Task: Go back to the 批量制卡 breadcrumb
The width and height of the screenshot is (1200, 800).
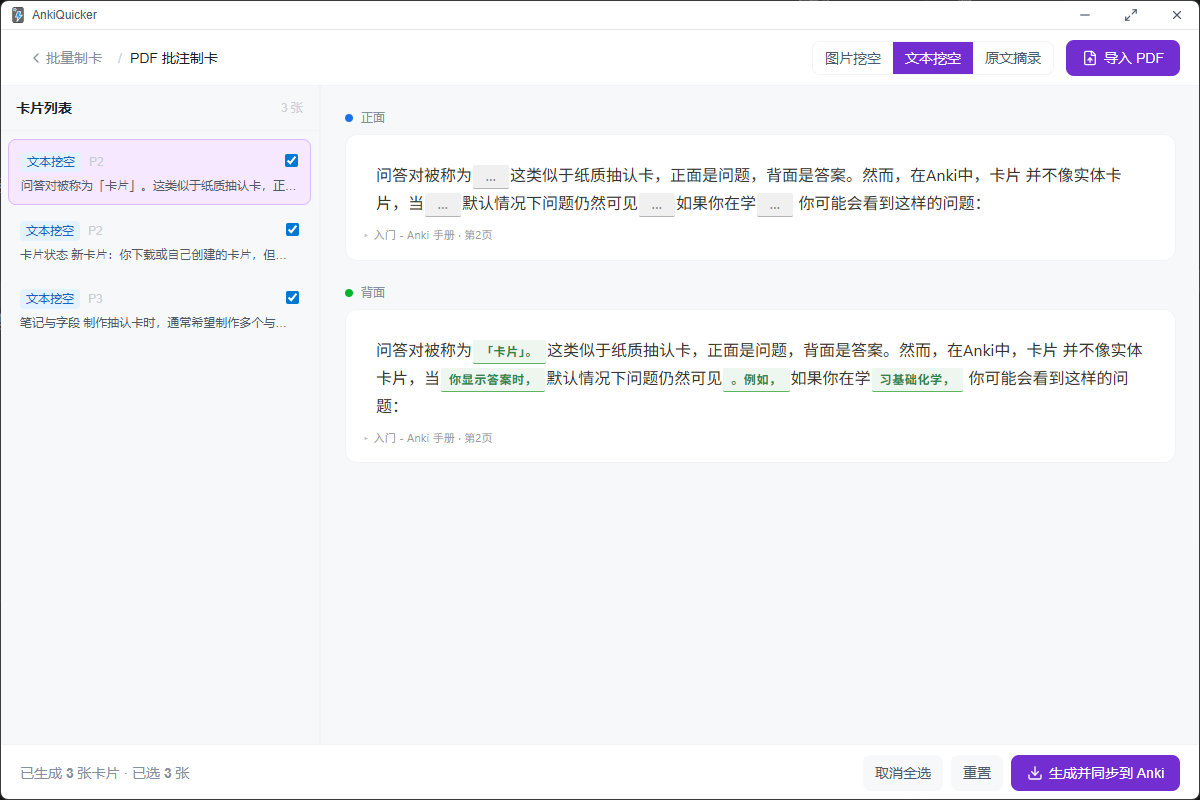Action: click(74, 58)
